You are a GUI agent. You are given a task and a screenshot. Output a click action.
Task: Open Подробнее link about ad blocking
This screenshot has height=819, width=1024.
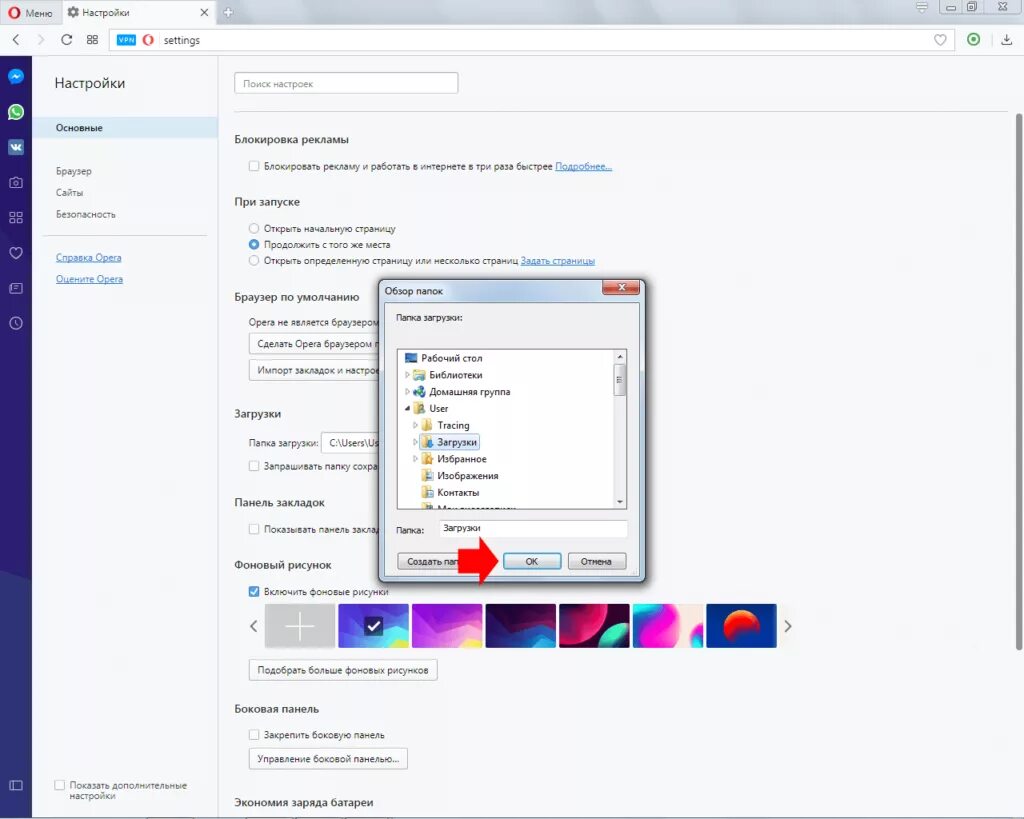click(x=583, y=167)
